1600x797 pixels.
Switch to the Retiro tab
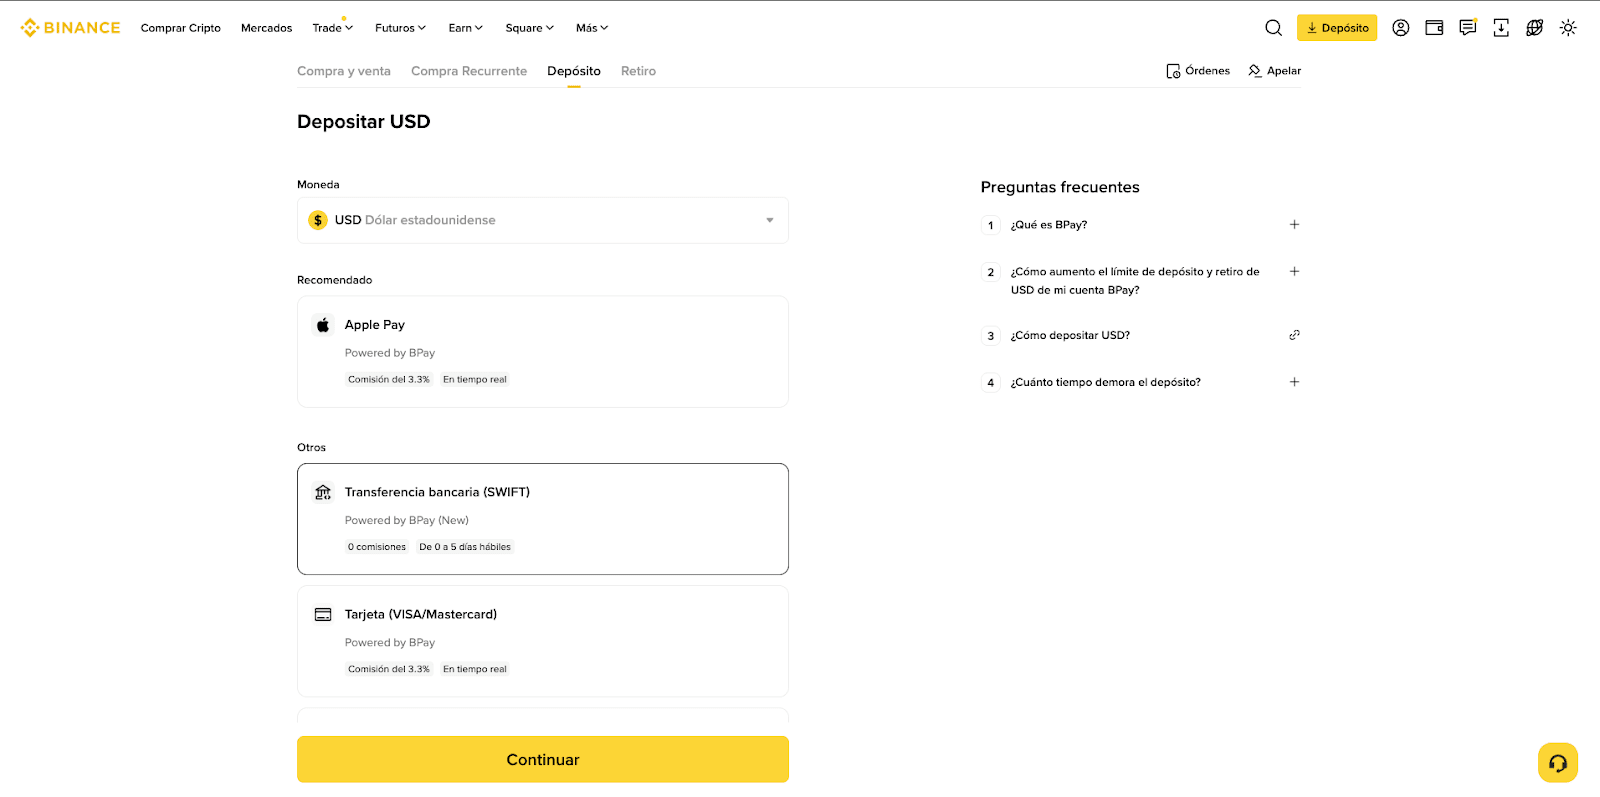pos(638,71)
